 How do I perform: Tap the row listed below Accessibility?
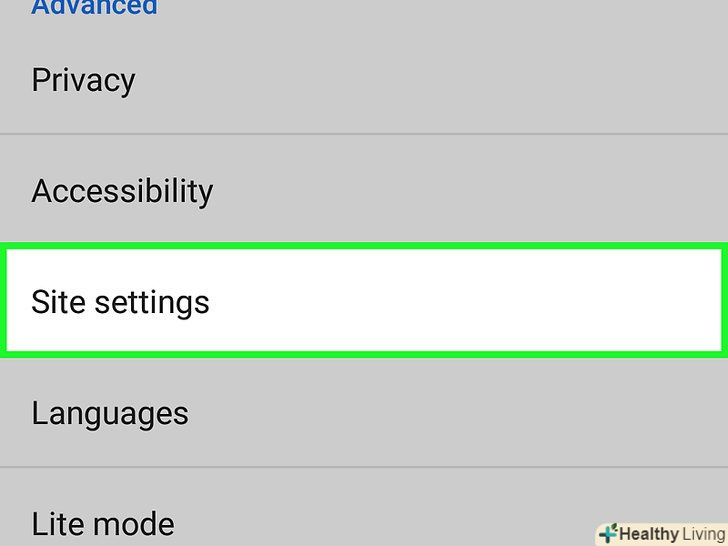click(x=364, y=301)
